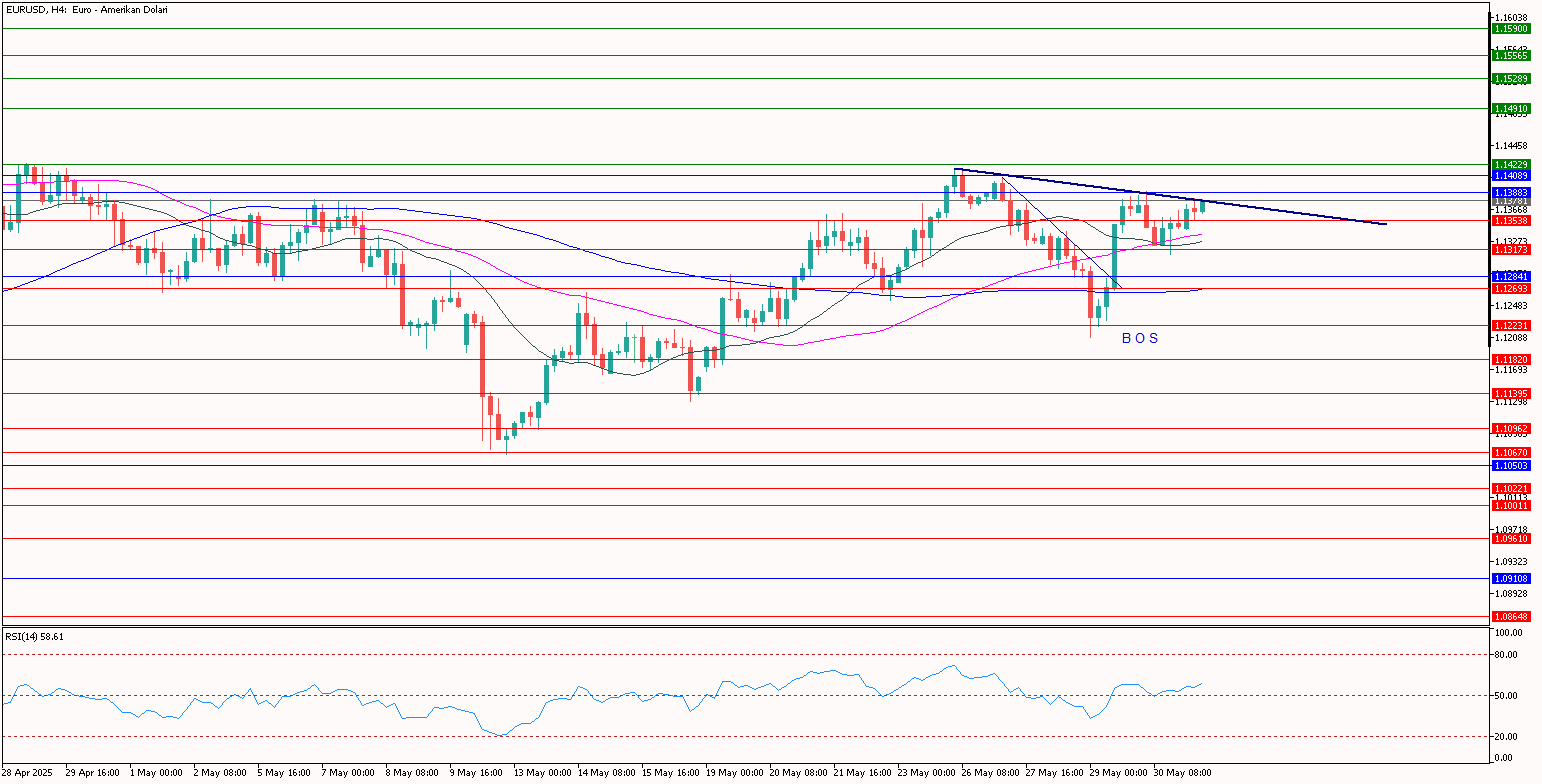Screen dimensions: 1542x784
Task: Select the red 1.08648 price label
Action: point(1511,616)
